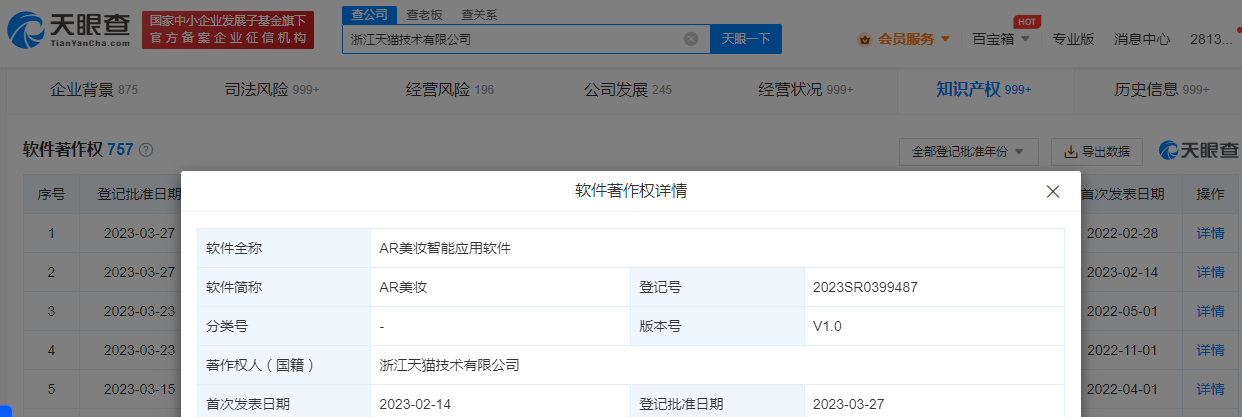Select the 软件简称 value AR美妆
Image resolution: width=1242 pixels, height=417 pixels.
pos(404,287)
